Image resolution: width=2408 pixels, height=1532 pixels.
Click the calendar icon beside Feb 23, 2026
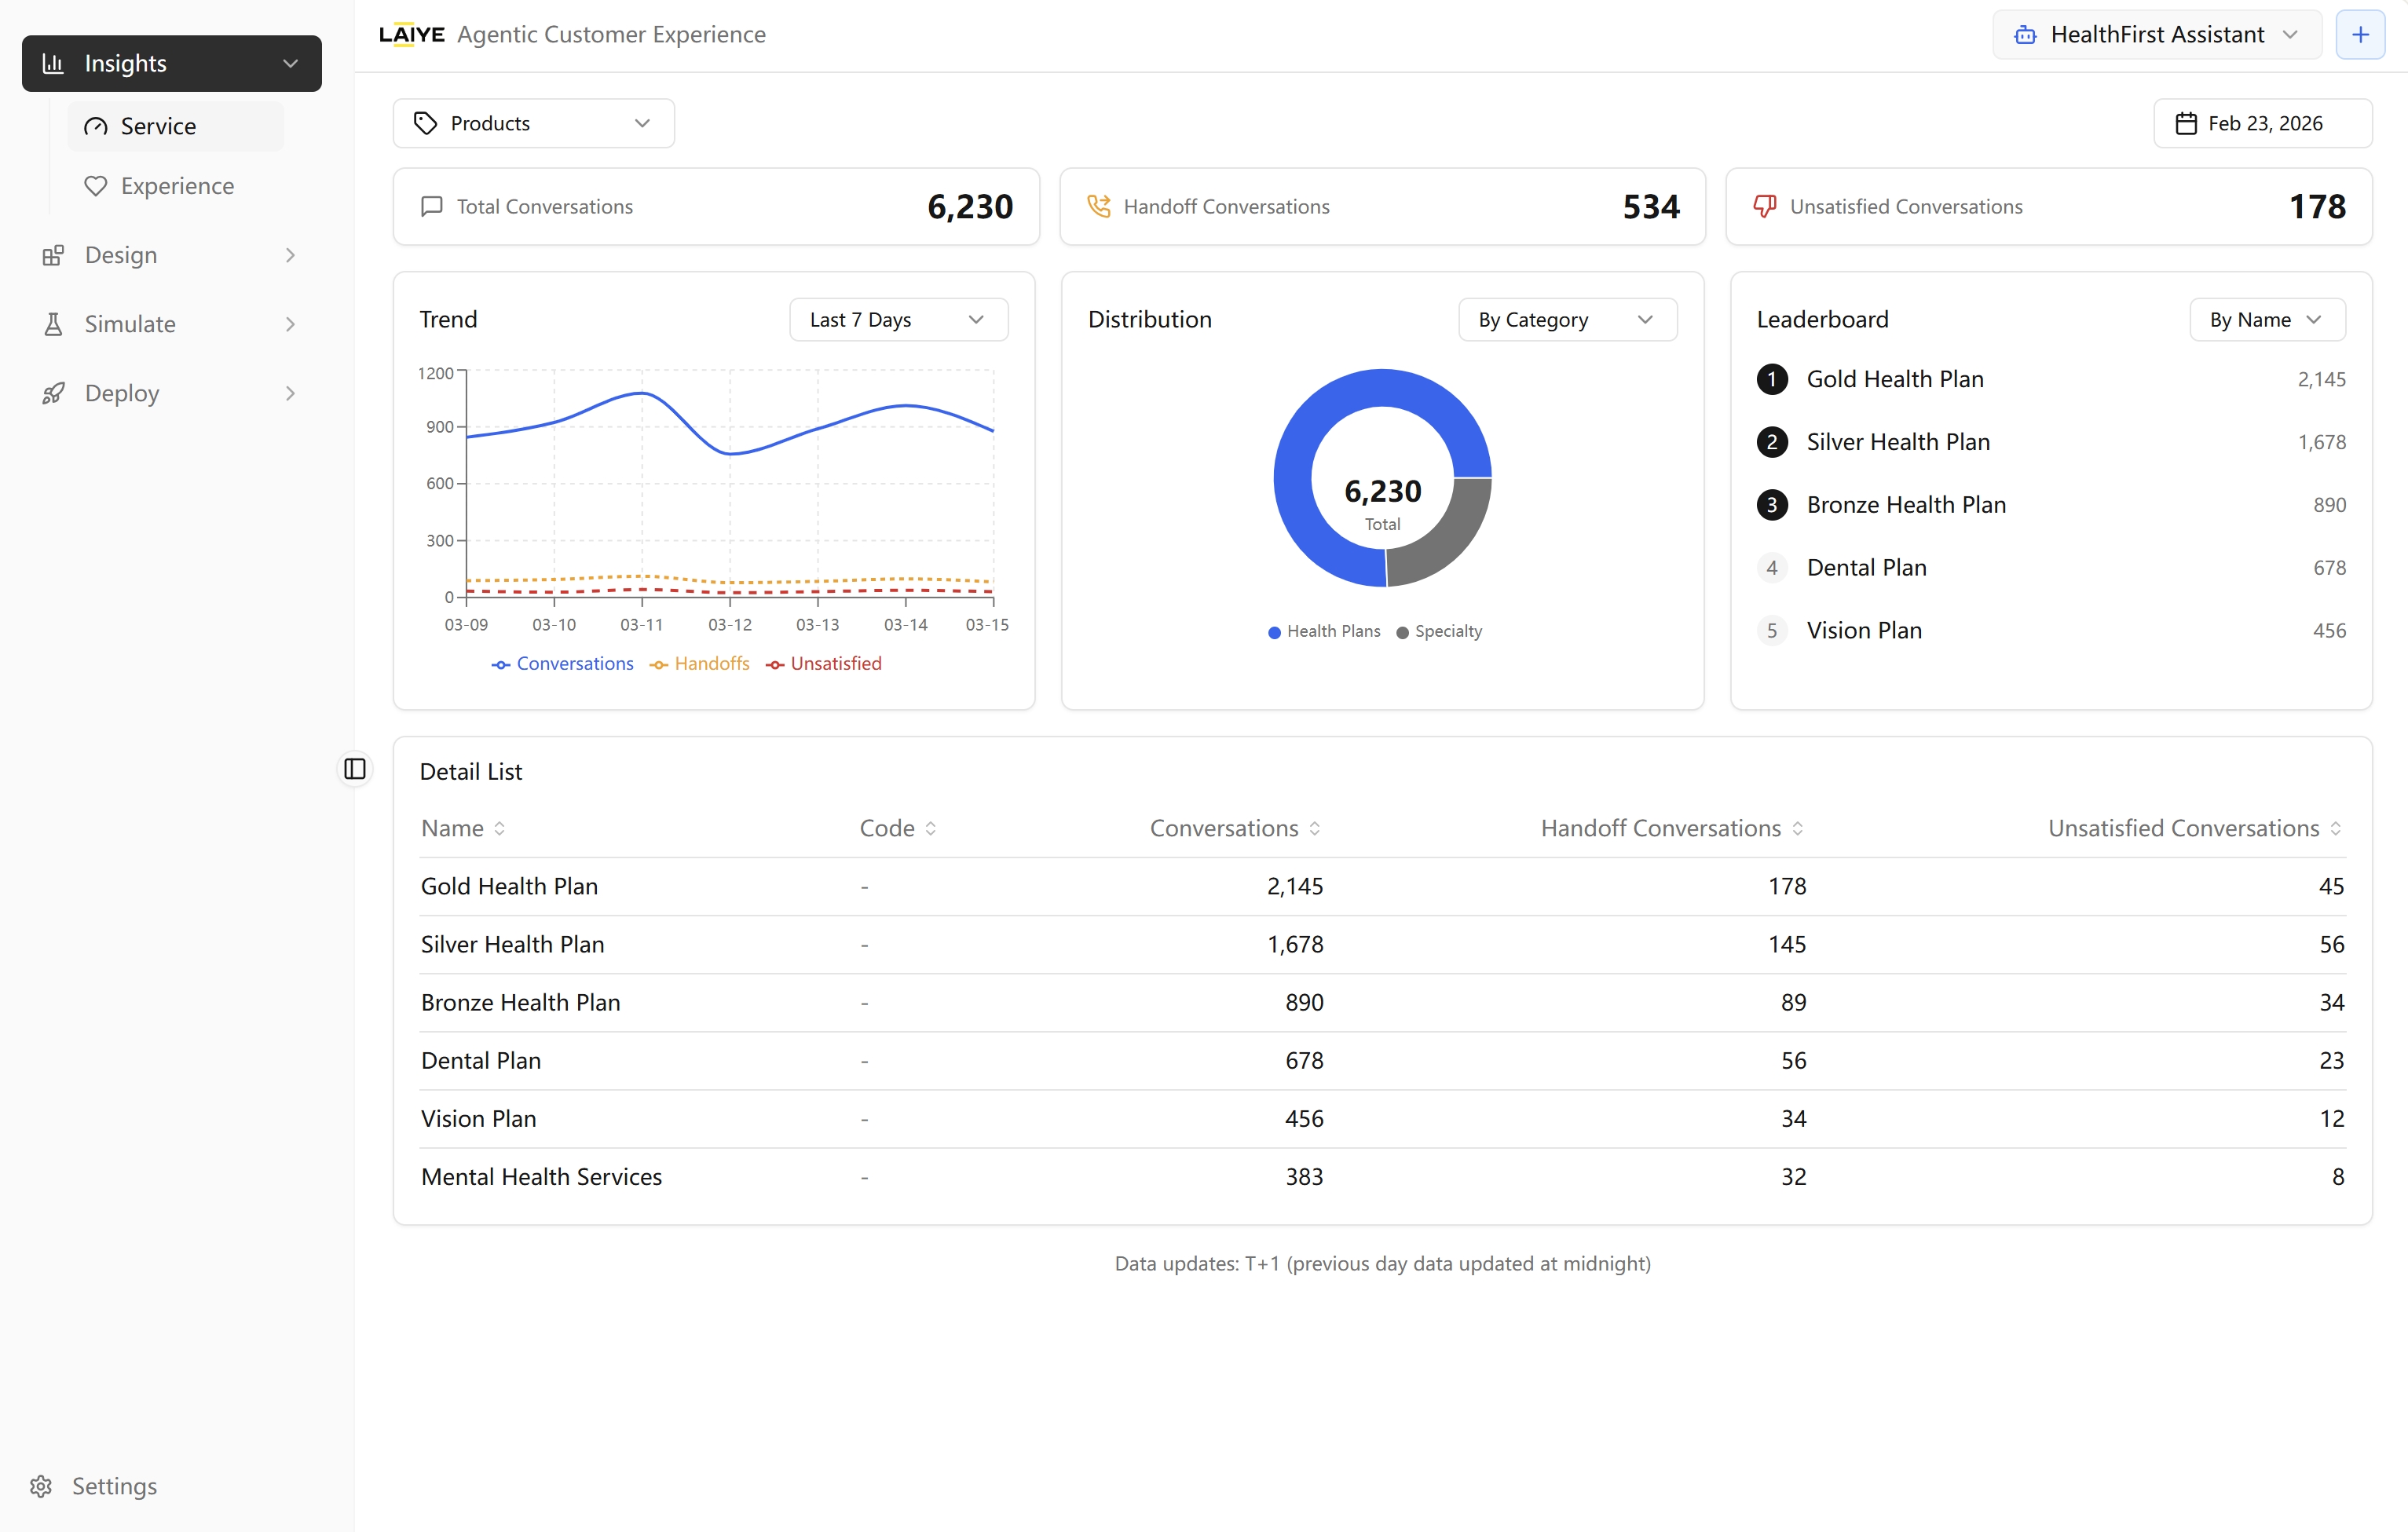click(x=2186, y=123)
